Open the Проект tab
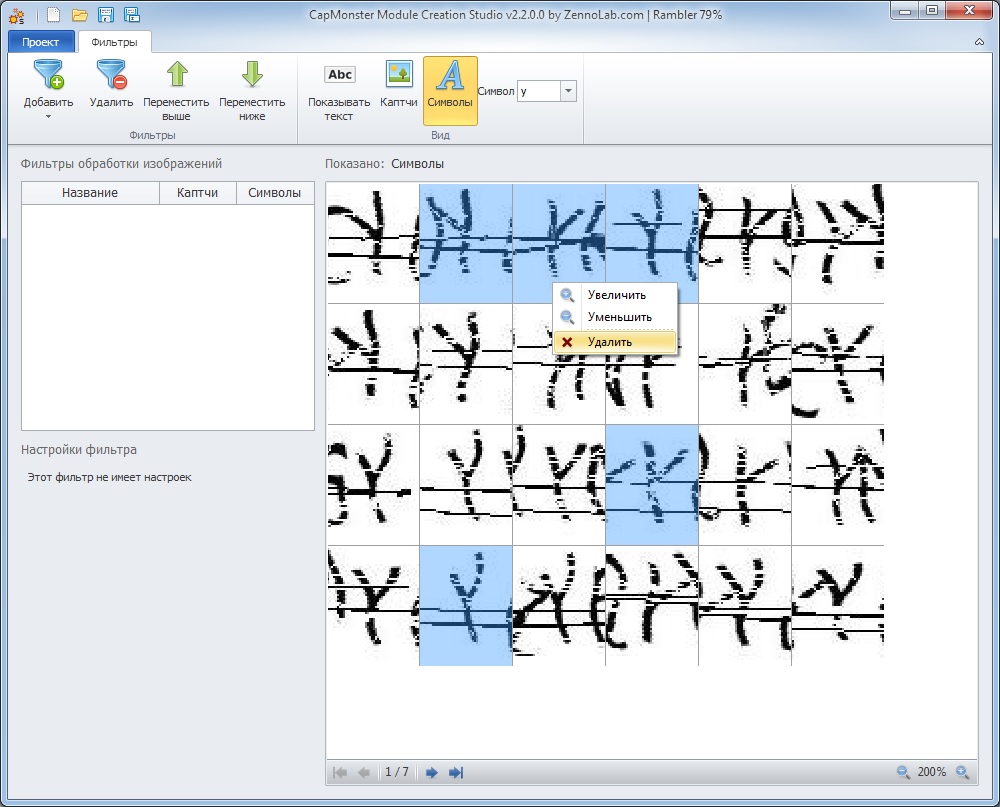 click(41, 42)
